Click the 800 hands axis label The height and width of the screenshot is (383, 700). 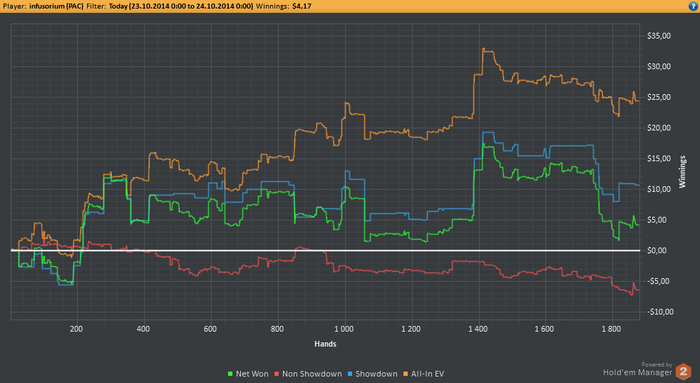click(x=277, y=329)
